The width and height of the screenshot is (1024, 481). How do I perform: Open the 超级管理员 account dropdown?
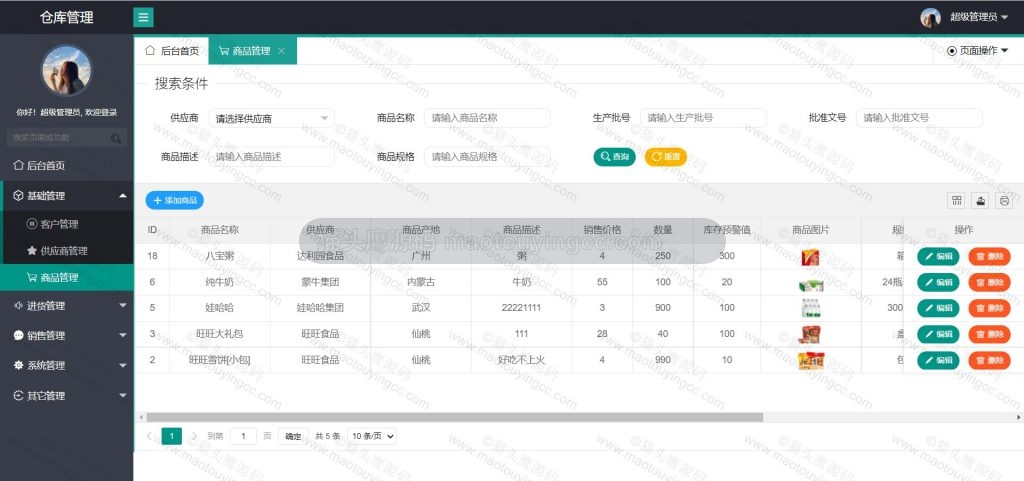(x=978, y=18)
